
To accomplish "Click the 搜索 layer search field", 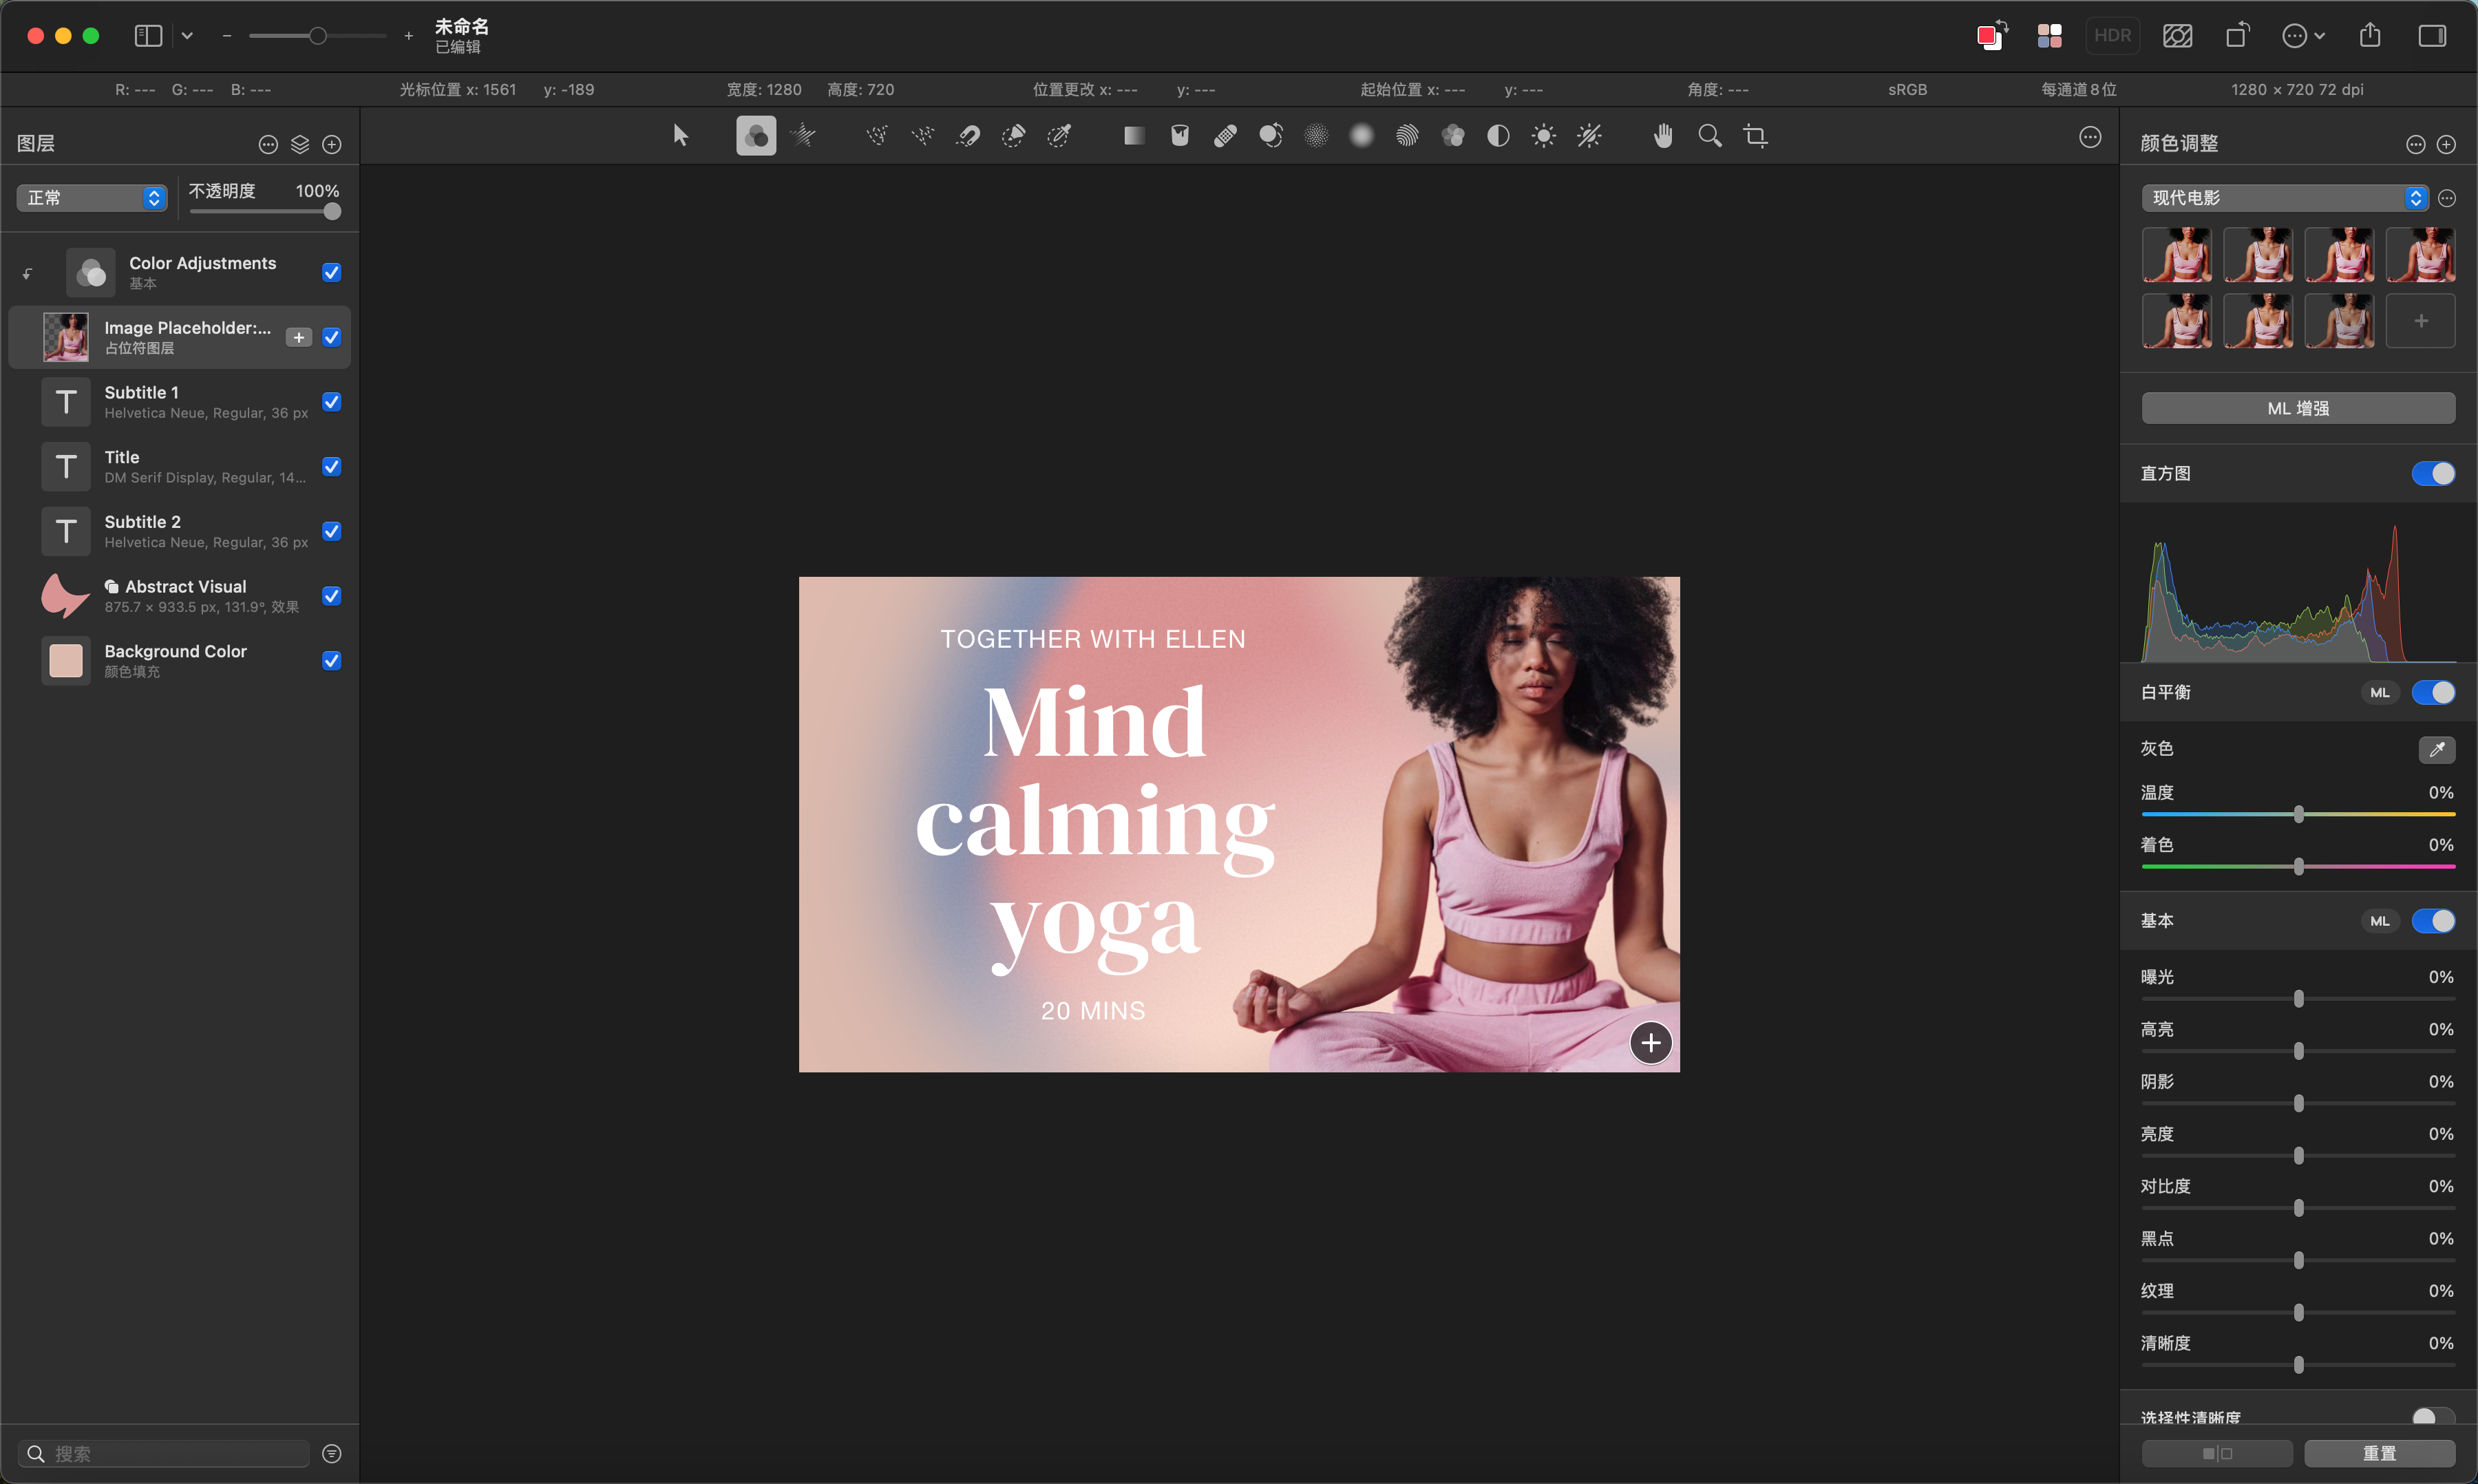I will (x=164, y=1453).
